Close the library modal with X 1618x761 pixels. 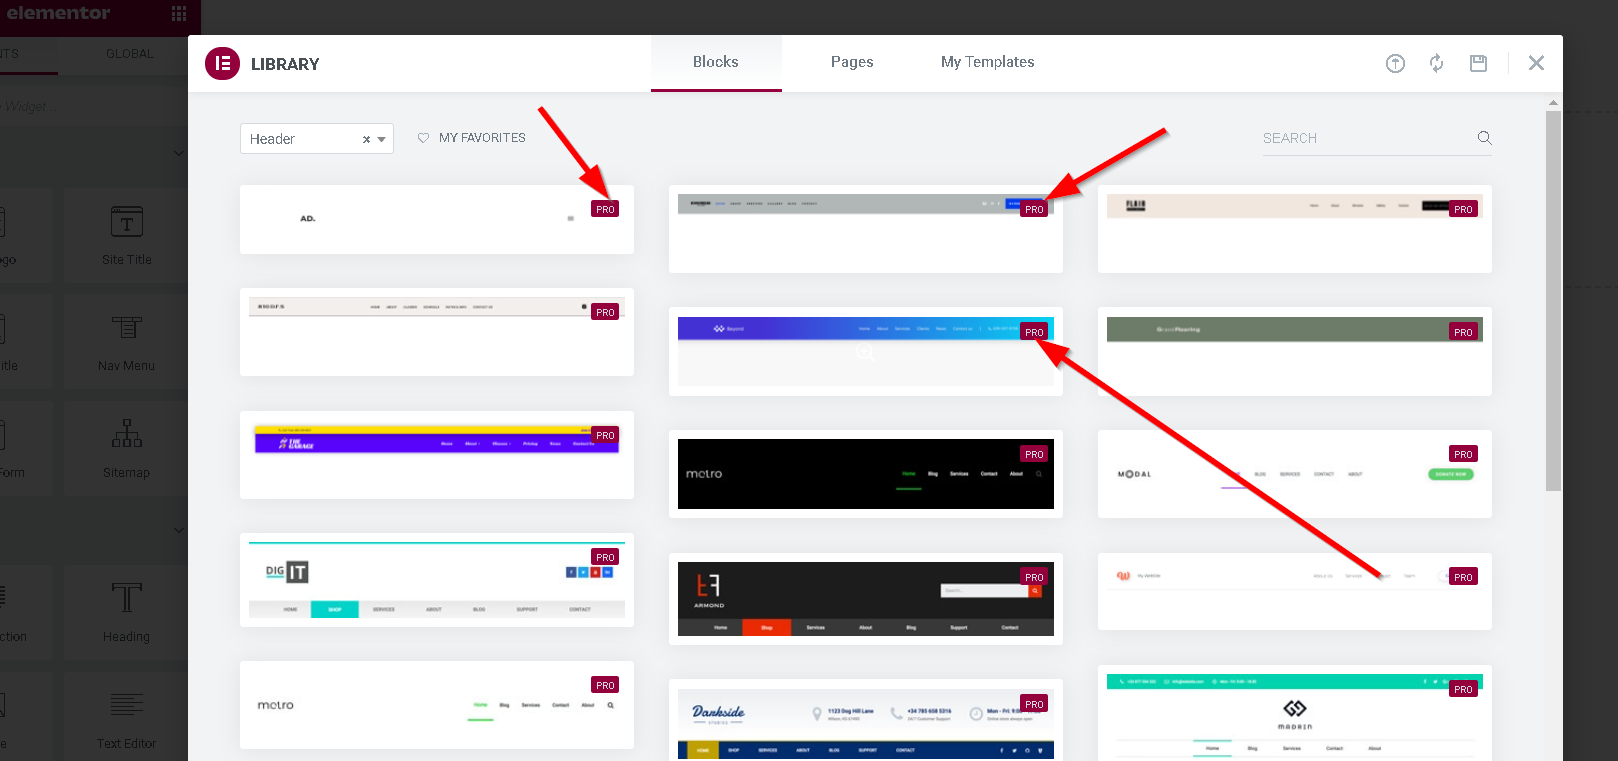click(x=1536, y=63)
